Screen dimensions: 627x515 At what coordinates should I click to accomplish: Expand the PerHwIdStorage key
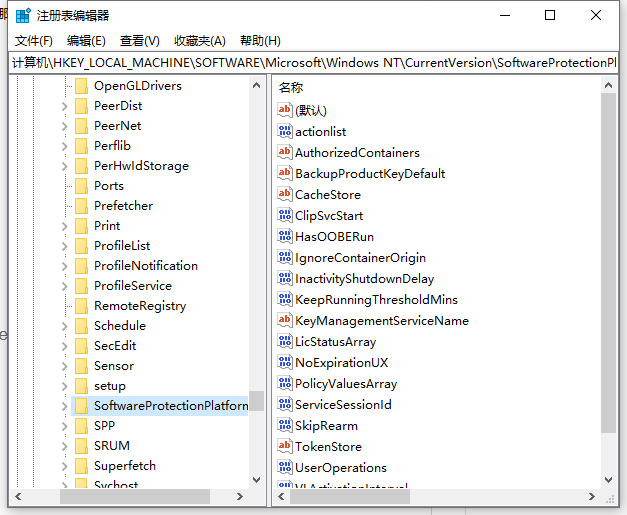click(x=65, y=166)
